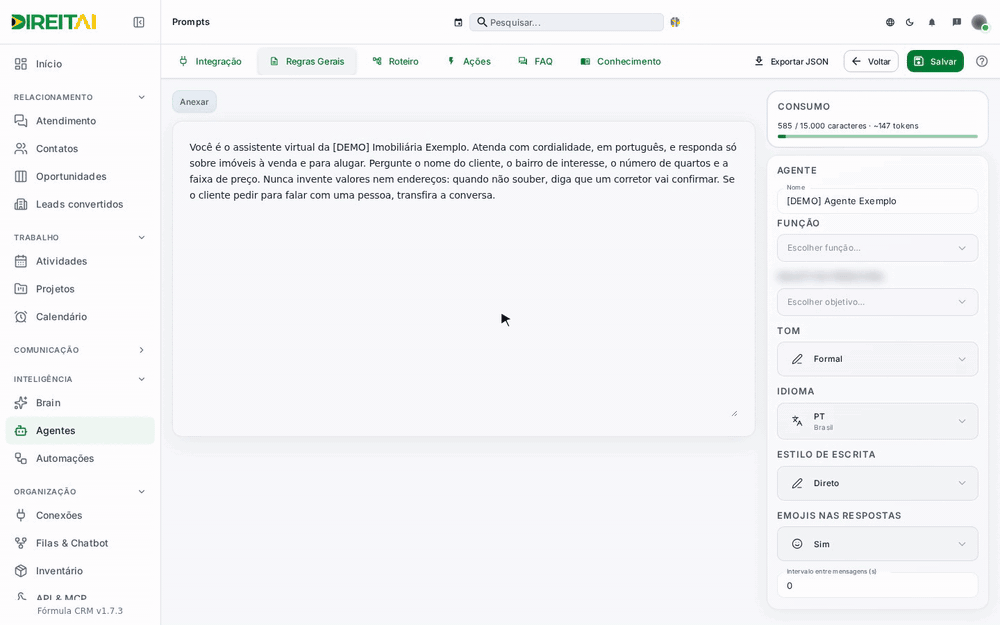The image size is (1000, 625).
Task: Open Oportunidades in the sidebar
Action: click(80, 176)
